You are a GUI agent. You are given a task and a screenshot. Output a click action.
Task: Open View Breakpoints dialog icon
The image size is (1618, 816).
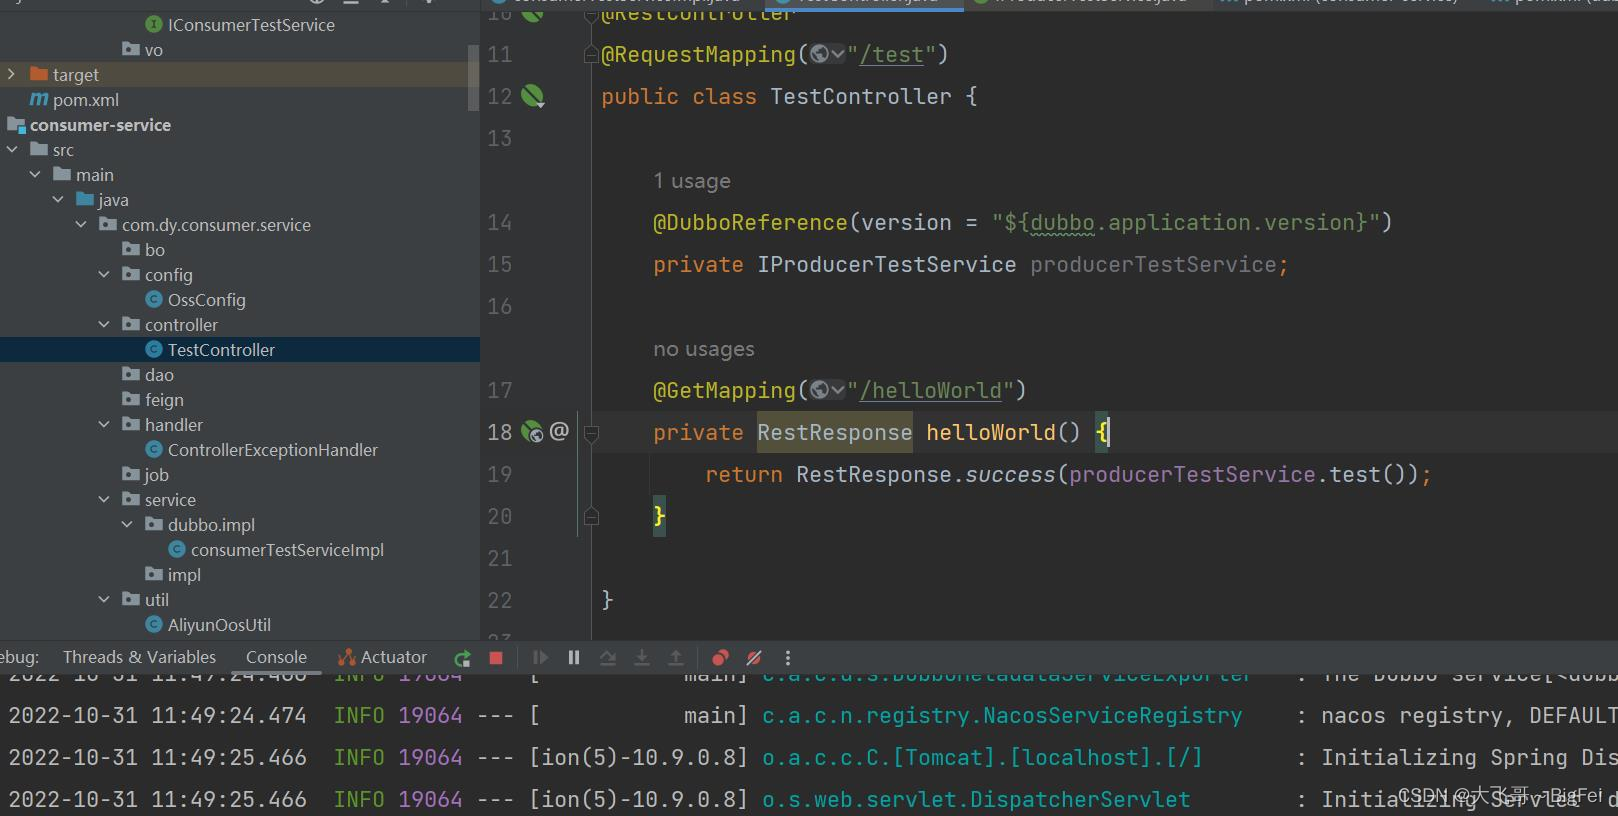tap(720, 658)
